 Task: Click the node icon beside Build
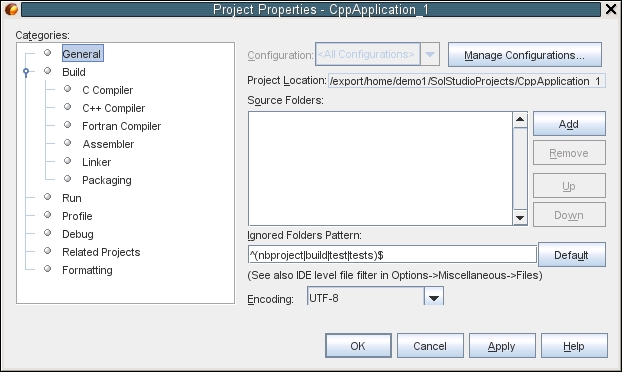(x=48, y=71)
